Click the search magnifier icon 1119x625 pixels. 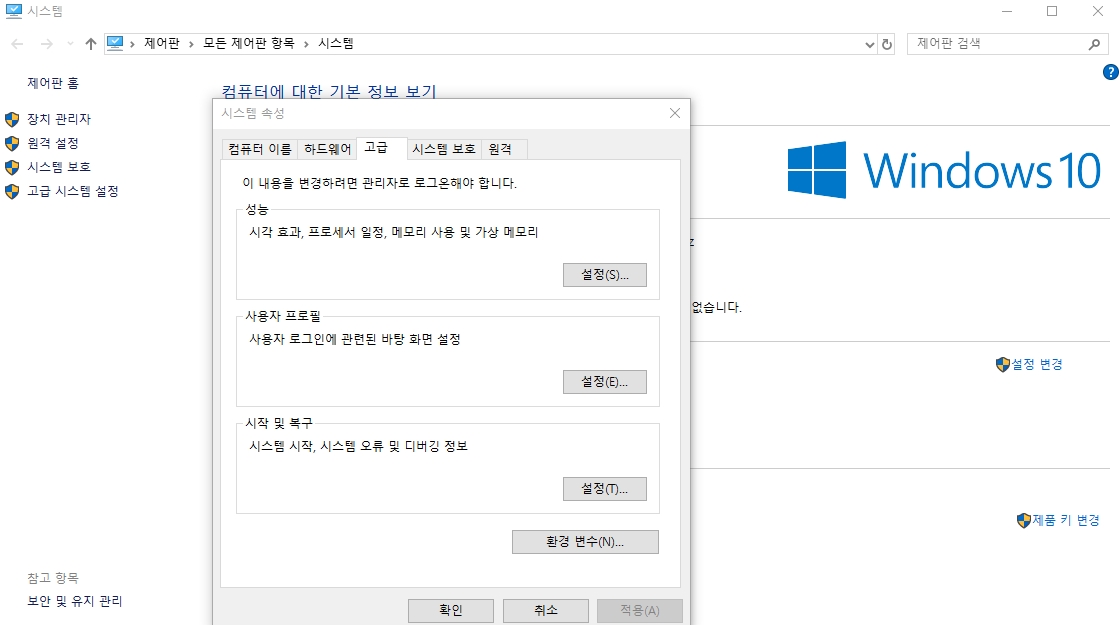click(x=1094, y=44)
